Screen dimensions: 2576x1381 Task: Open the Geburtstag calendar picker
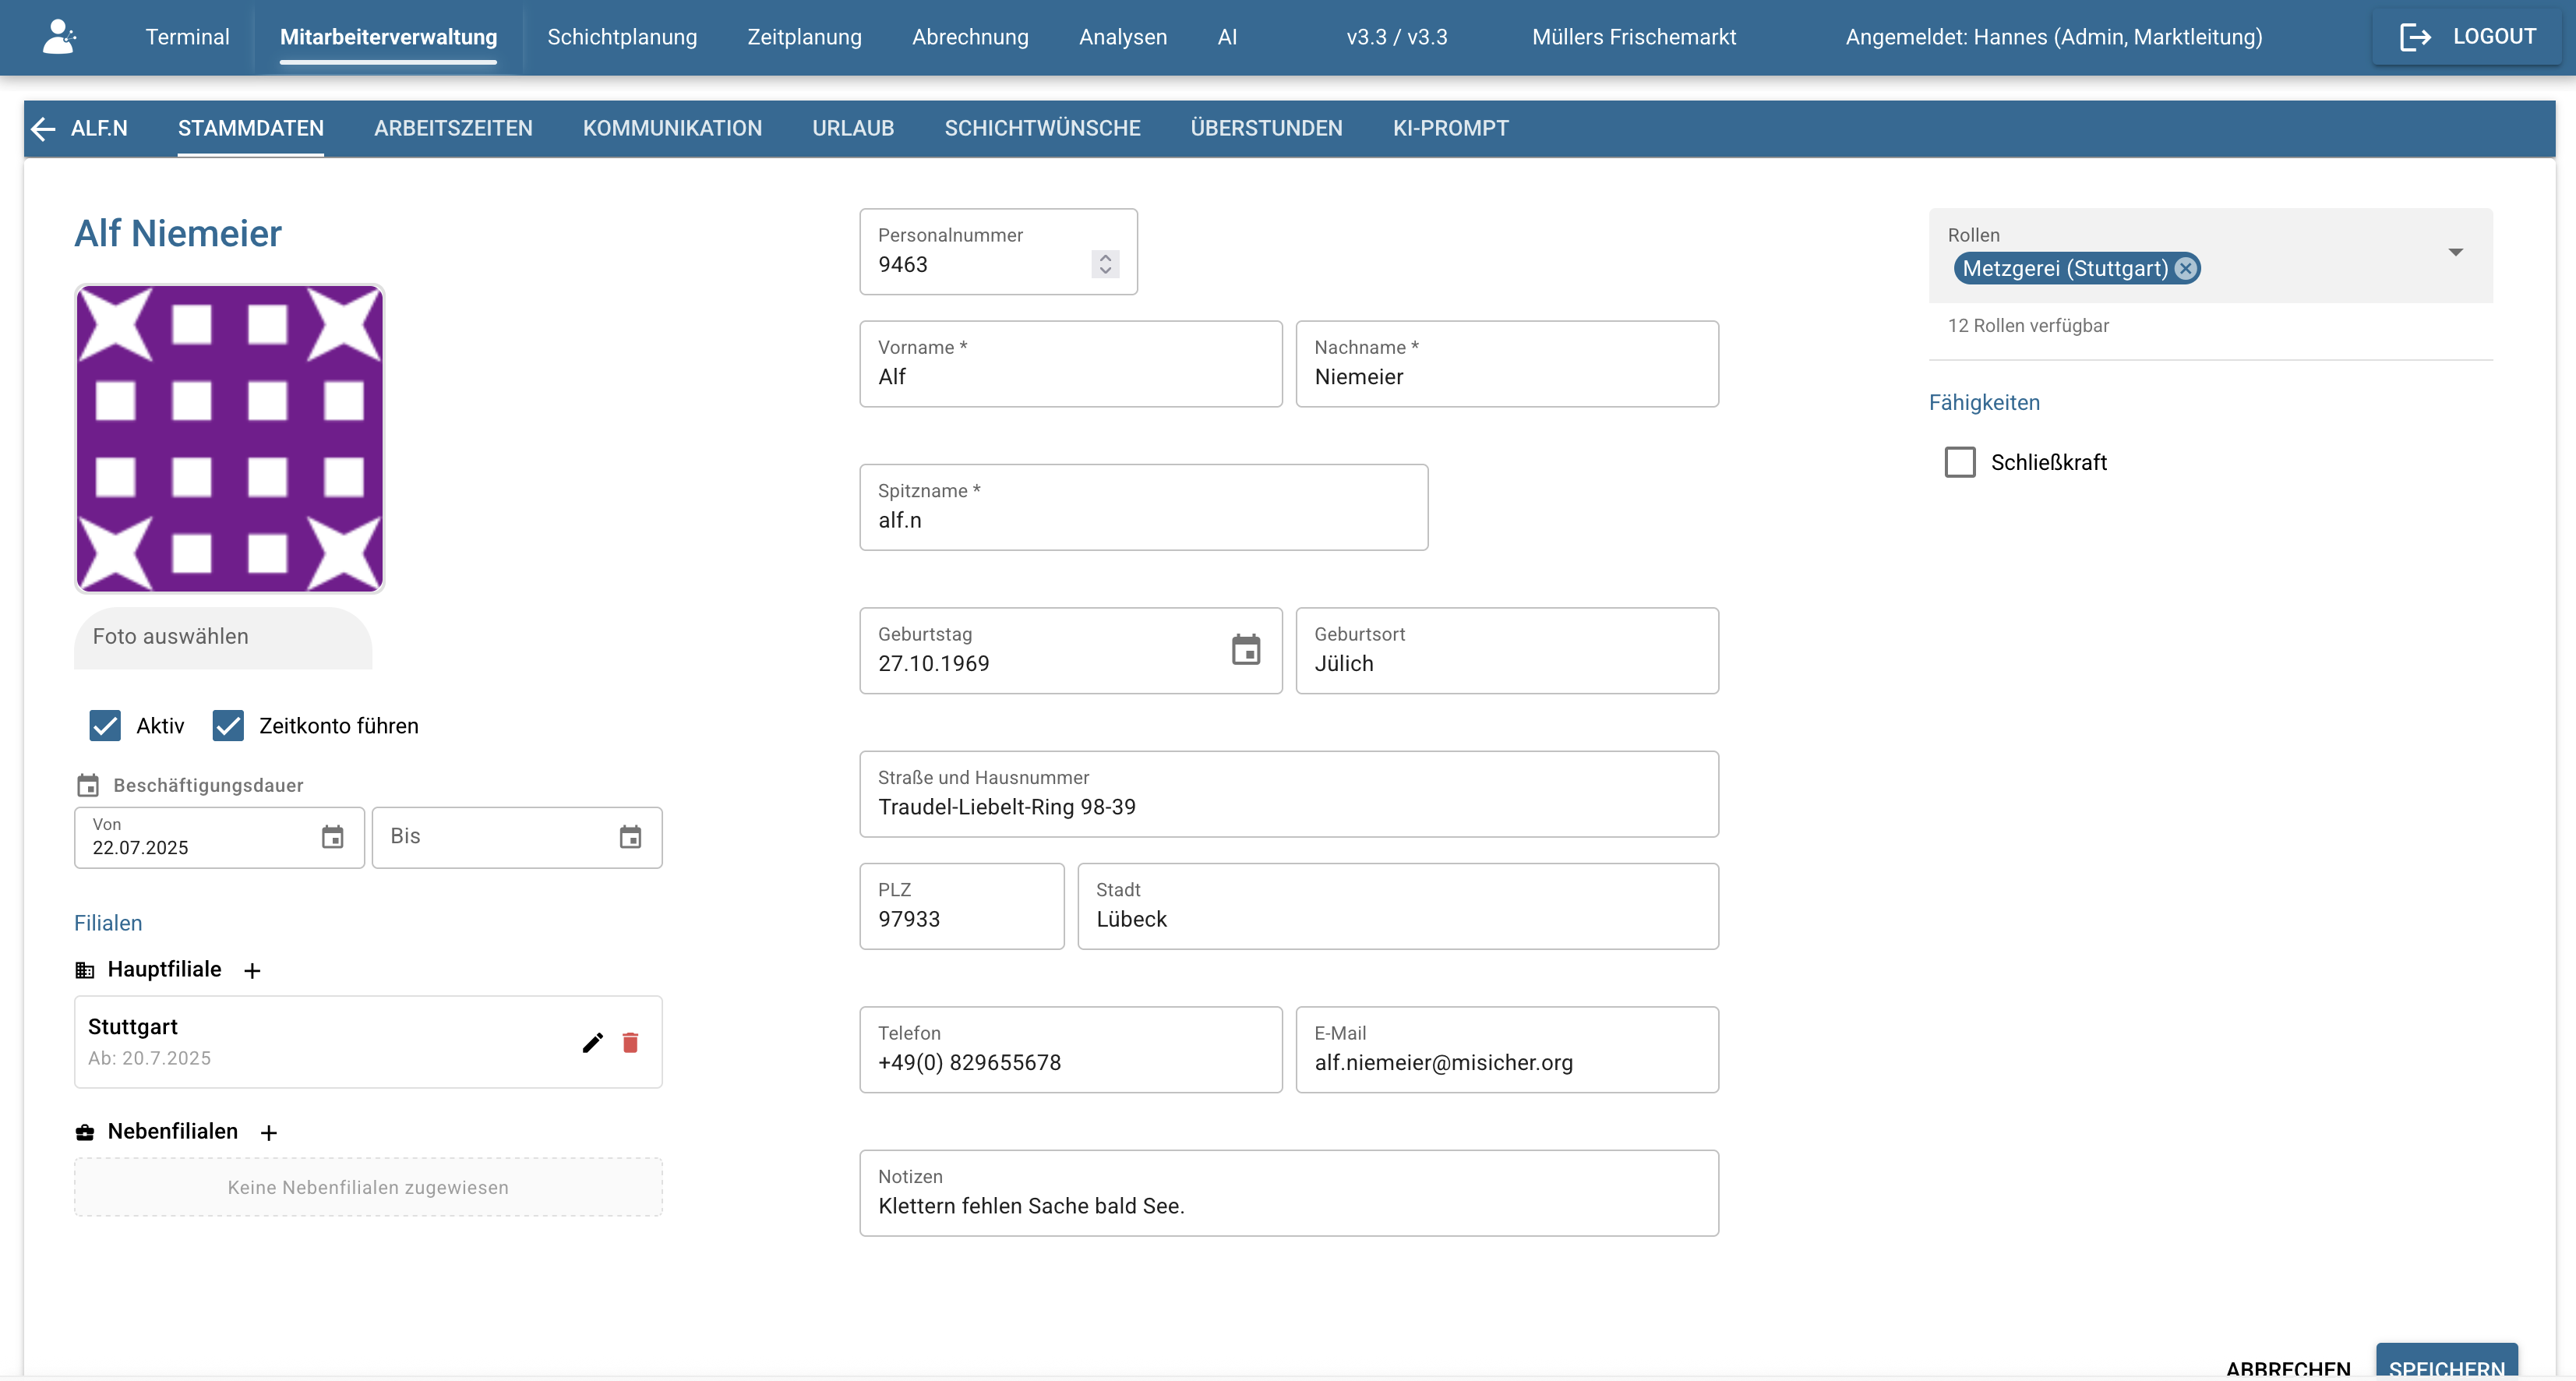(1246, 651)
